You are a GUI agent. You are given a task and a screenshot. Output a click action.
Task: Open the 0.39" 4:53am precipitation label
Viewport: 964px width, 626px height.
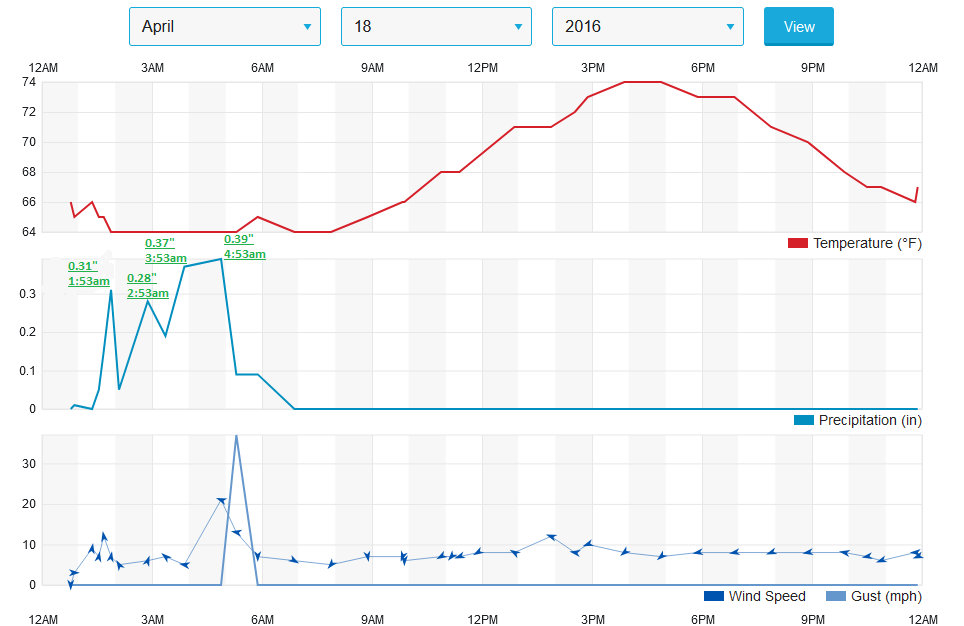[x=244, y=246]
